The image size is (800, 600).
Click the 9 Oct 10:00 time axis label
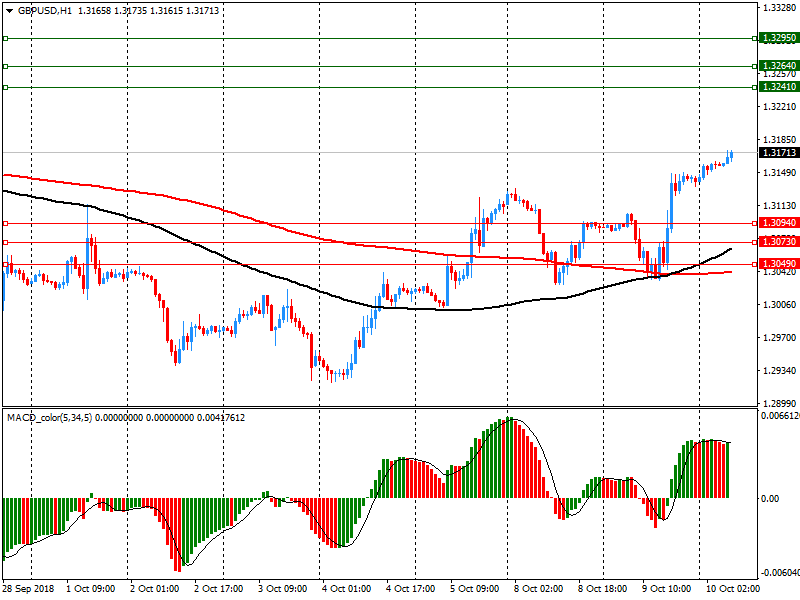point(665,589)
